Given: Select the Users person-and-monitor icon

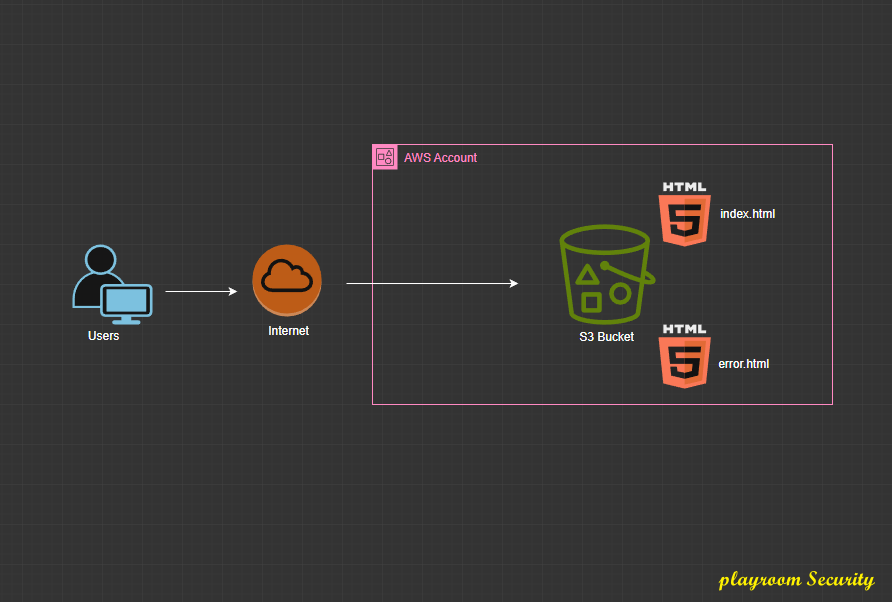Looking at the screenshot, I should (x=110, y=285).
